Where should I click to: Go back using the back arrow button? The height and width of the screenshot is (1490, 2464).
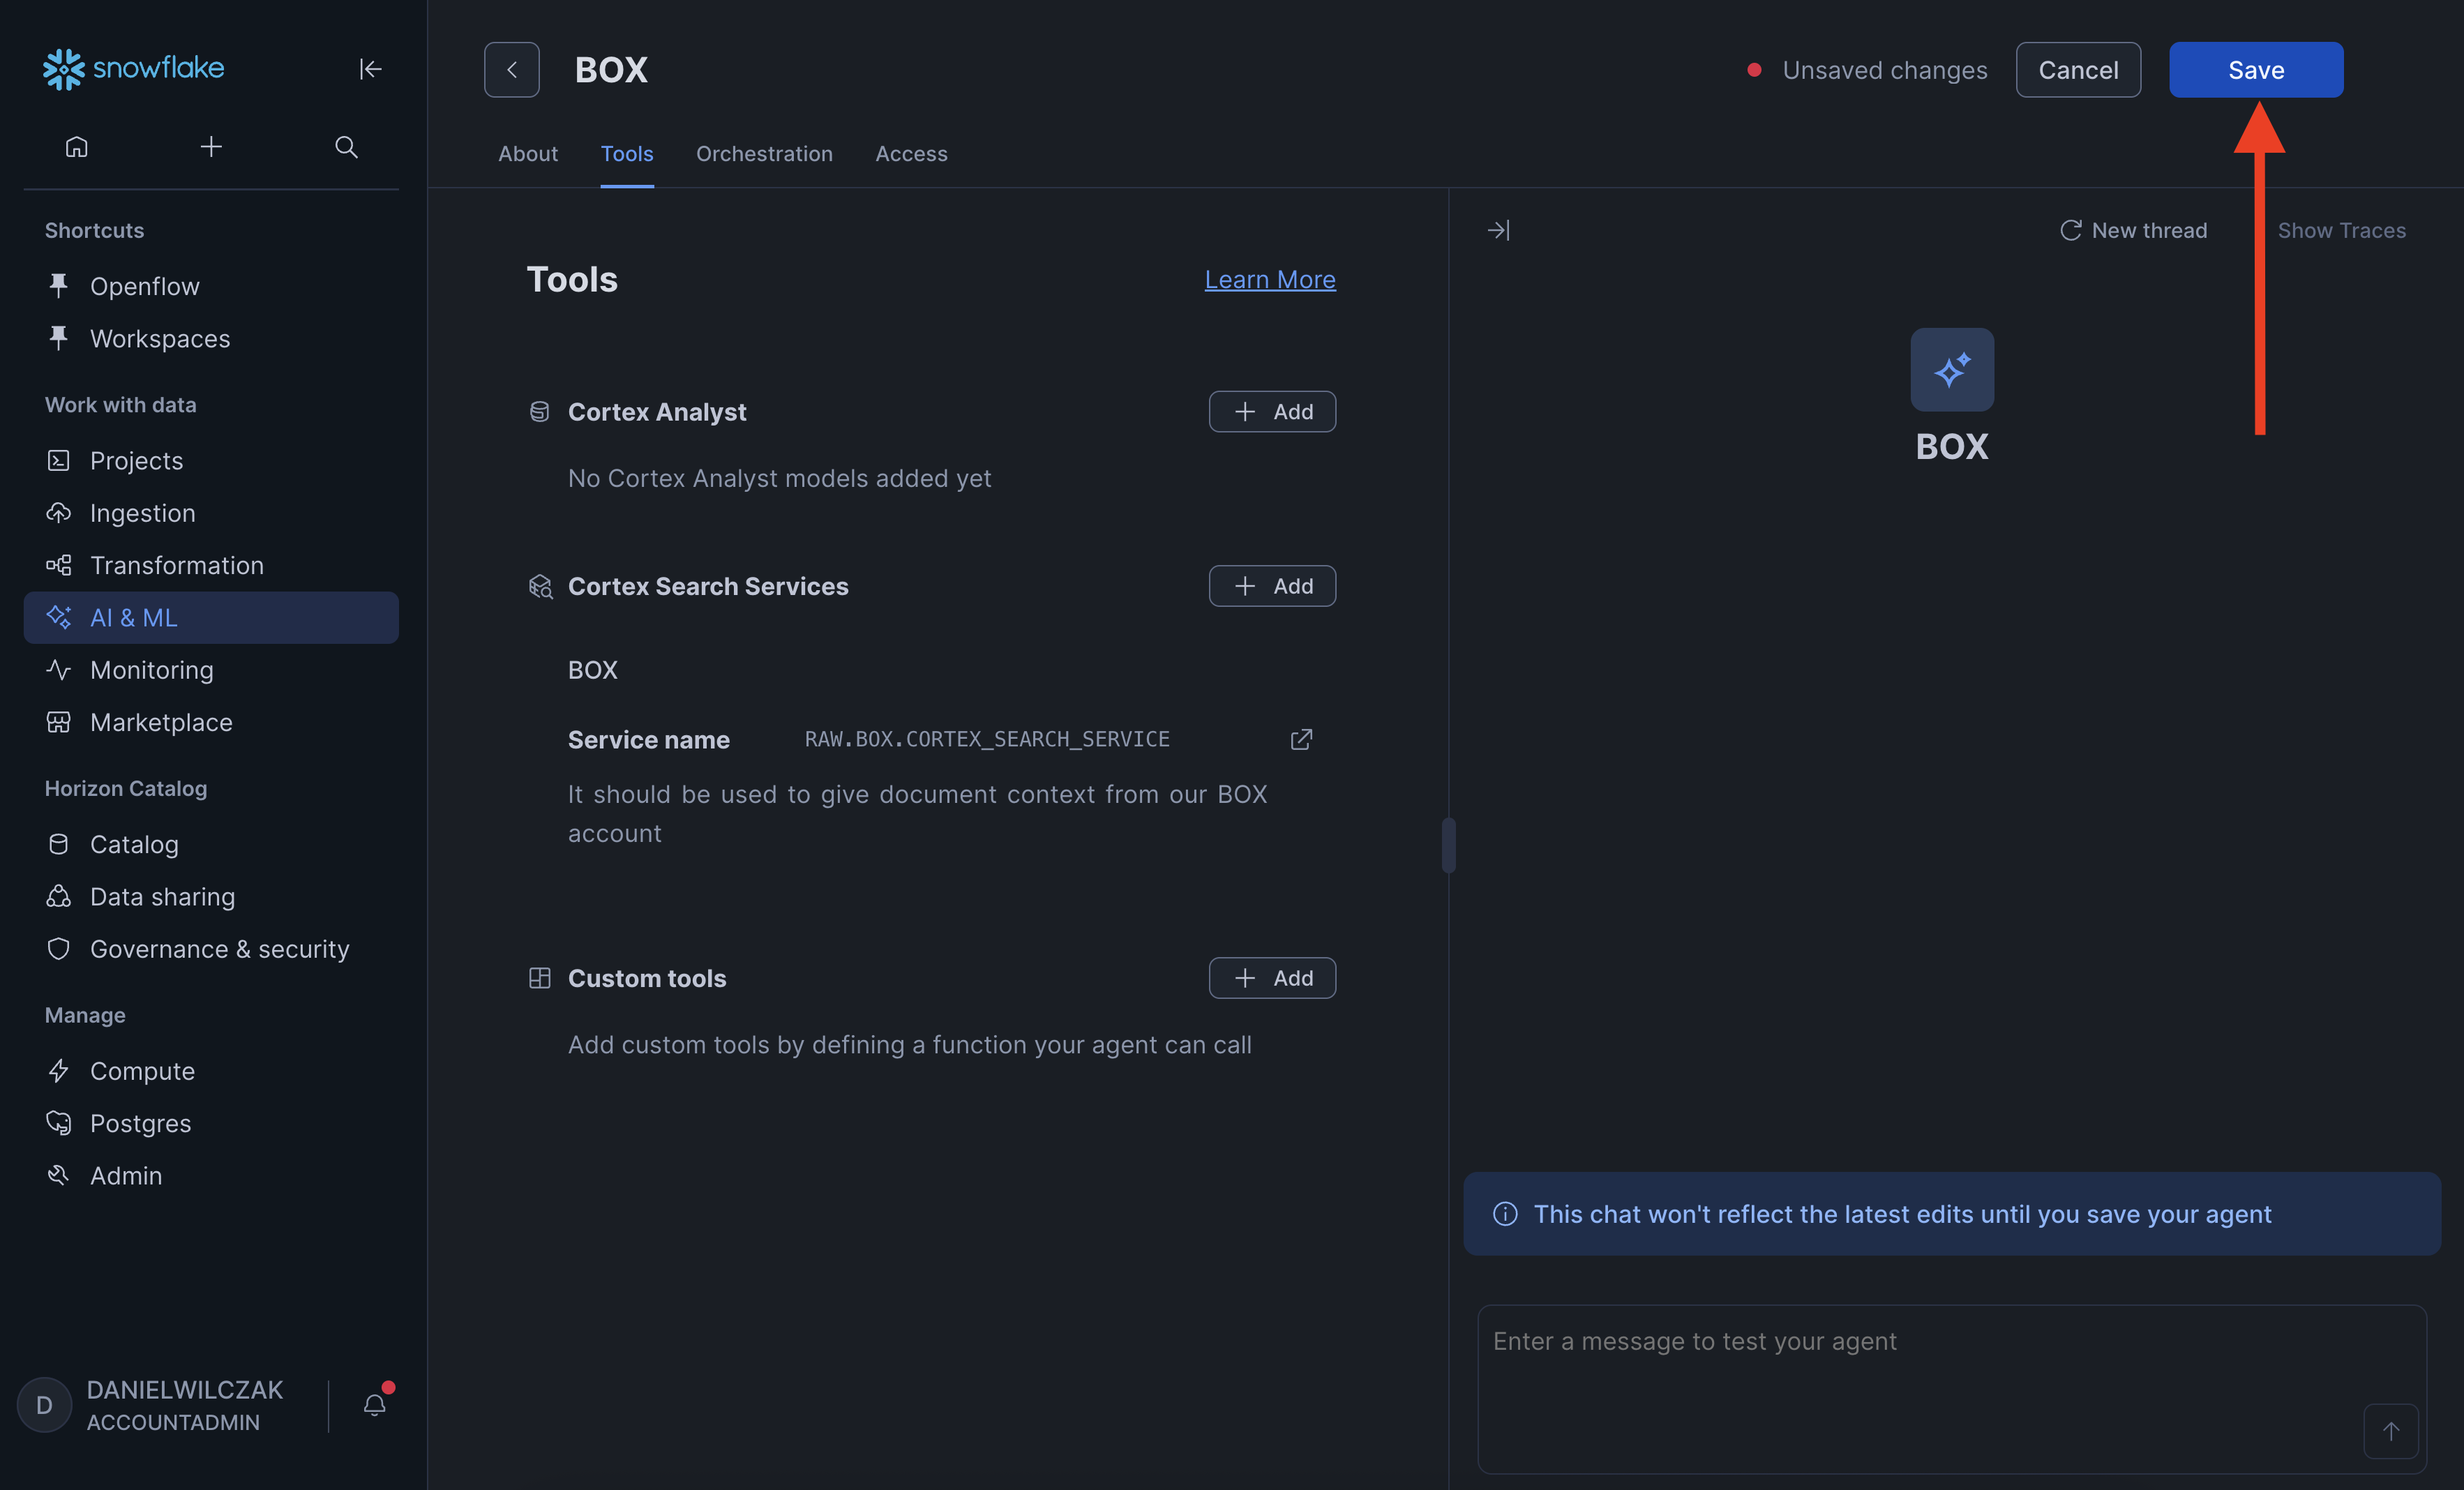pos(512,70)
